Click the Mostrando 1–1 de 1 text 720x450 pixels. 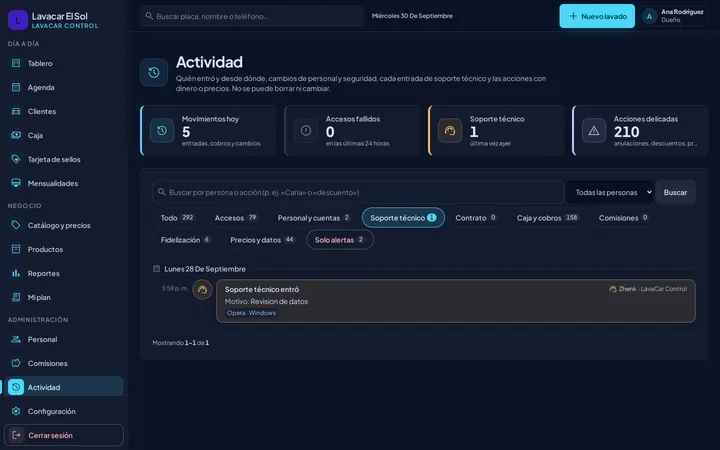[x=180, y=343]
